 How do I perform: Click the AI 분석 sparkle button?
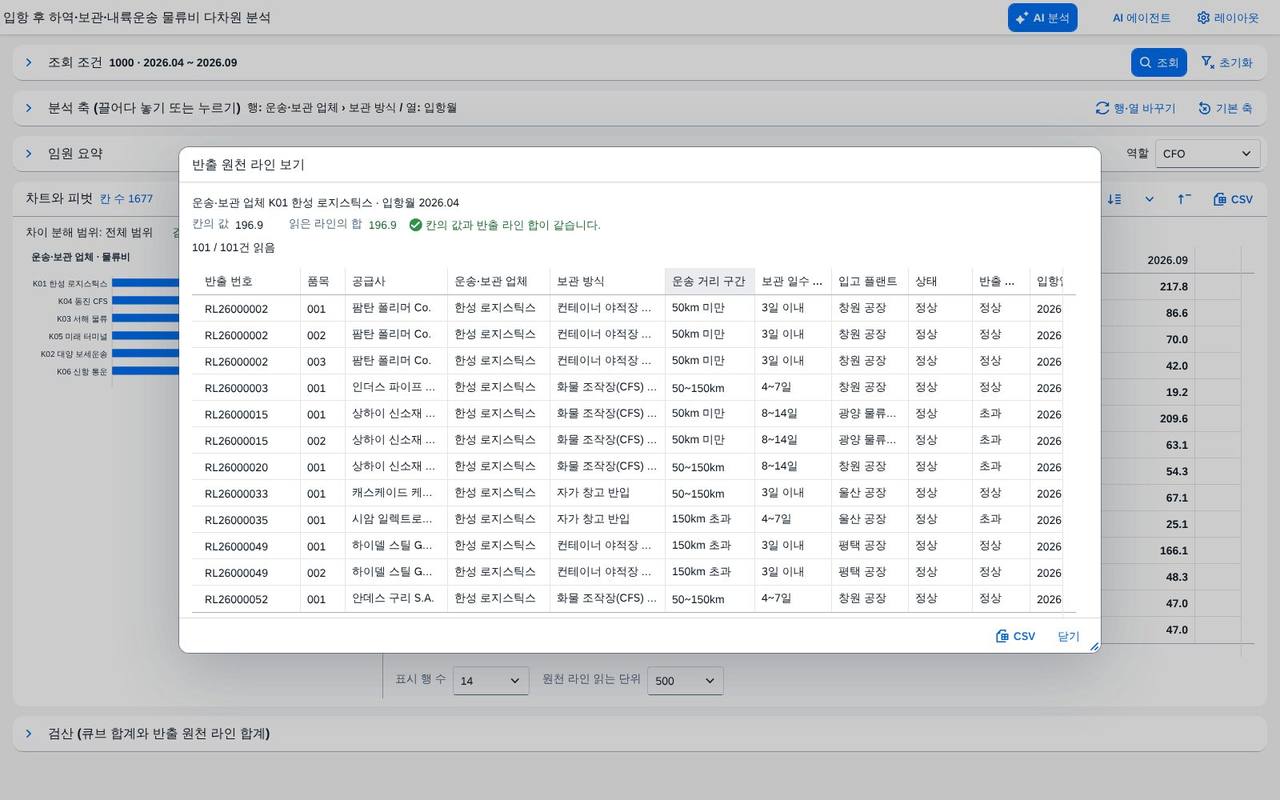[x=1042, y=18]
